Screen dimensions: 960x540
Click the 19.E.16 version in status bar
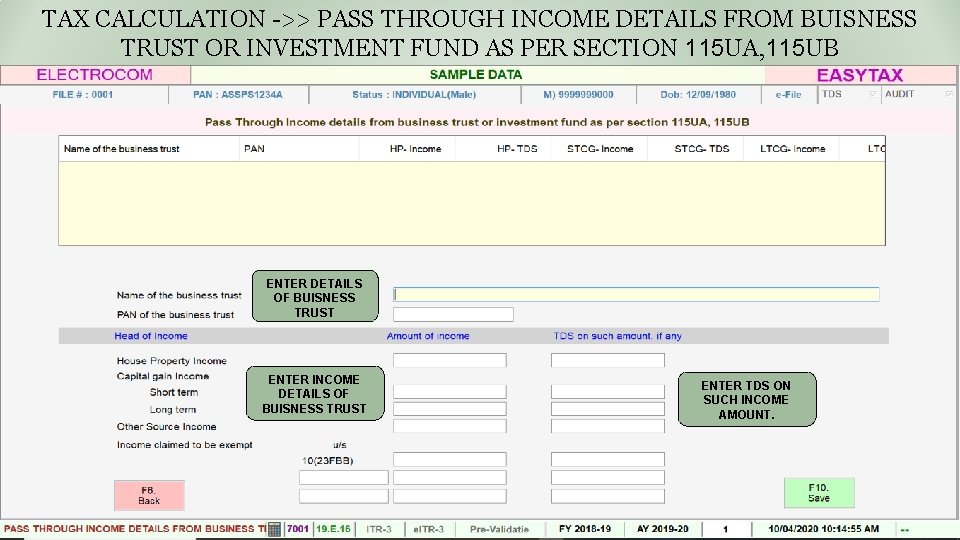(x=333, y=529)
